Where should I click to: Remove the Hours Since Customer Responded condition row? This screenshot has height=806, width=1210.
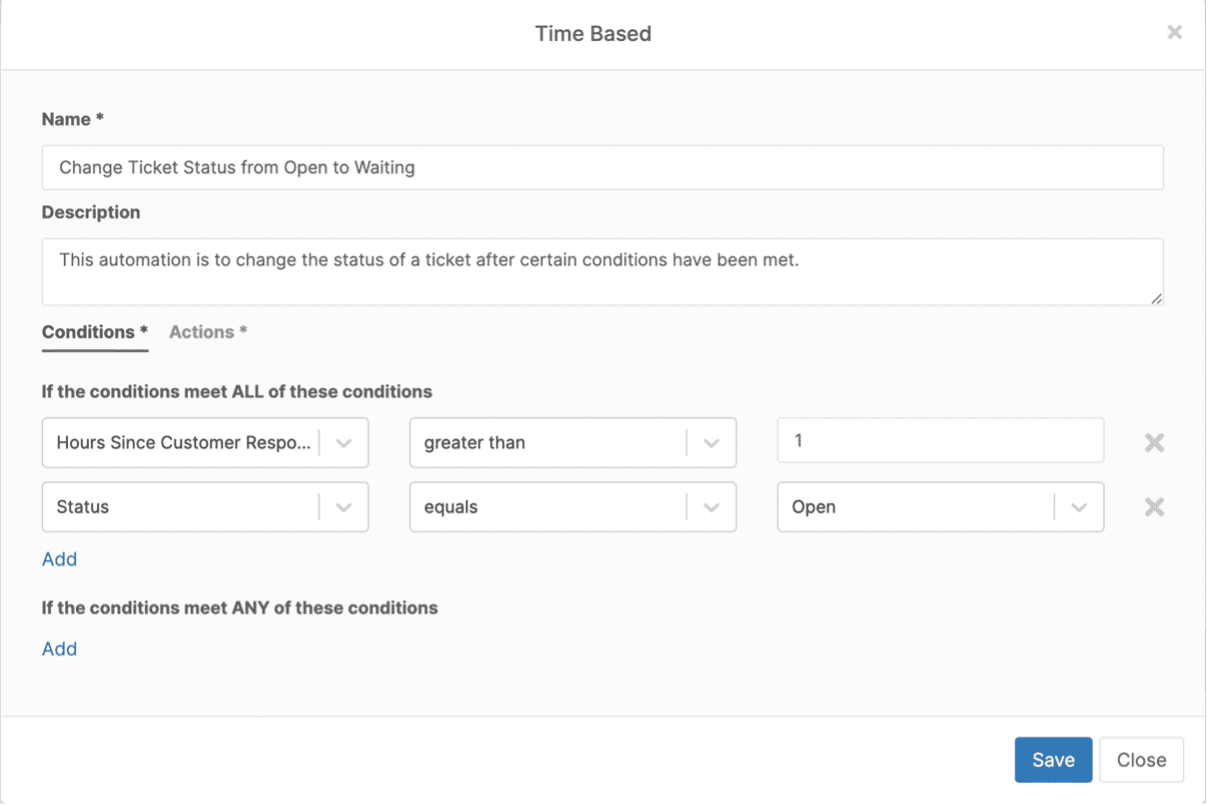coord(1153,442)
